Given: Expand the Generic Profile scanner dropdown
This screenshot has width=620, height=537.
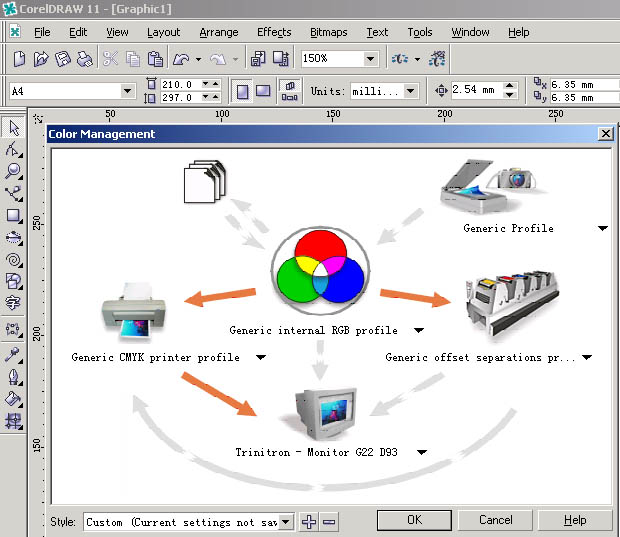Looking at the screenshot, I should [x=603, y=228].
